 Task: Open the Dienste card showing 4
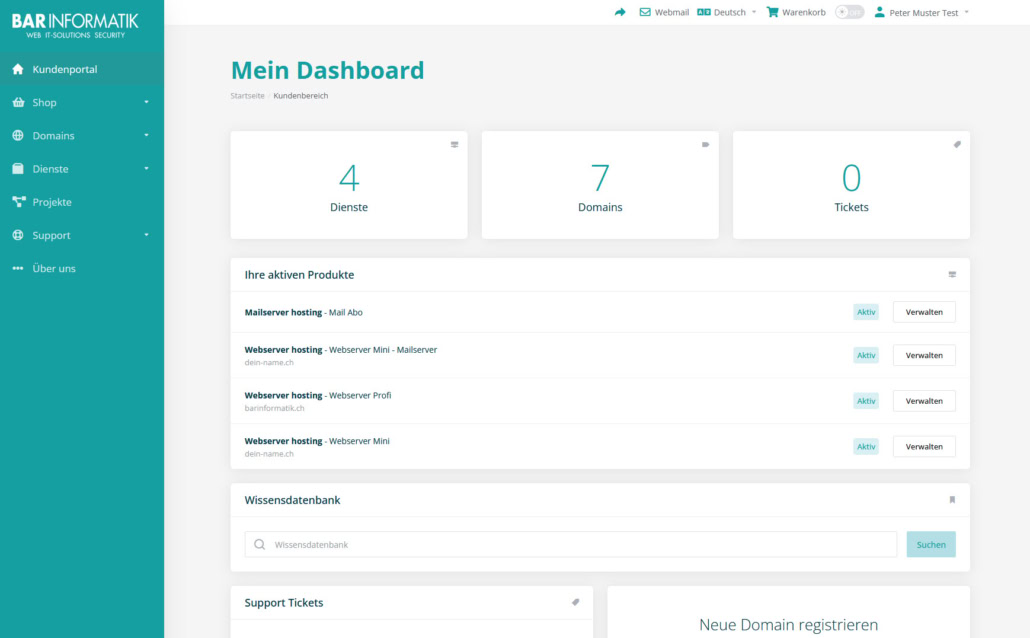[x=349, y=185]
